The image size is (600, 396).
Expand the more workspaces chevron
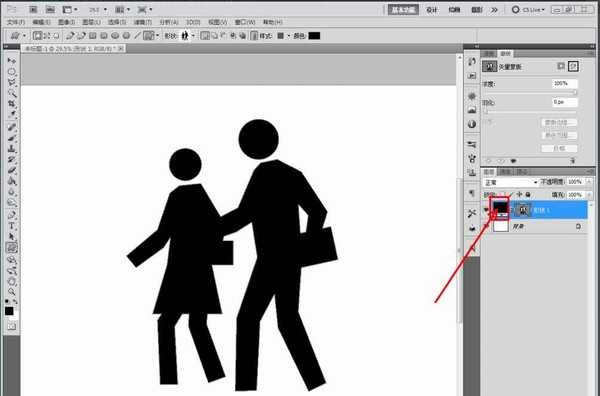[494, 10]
